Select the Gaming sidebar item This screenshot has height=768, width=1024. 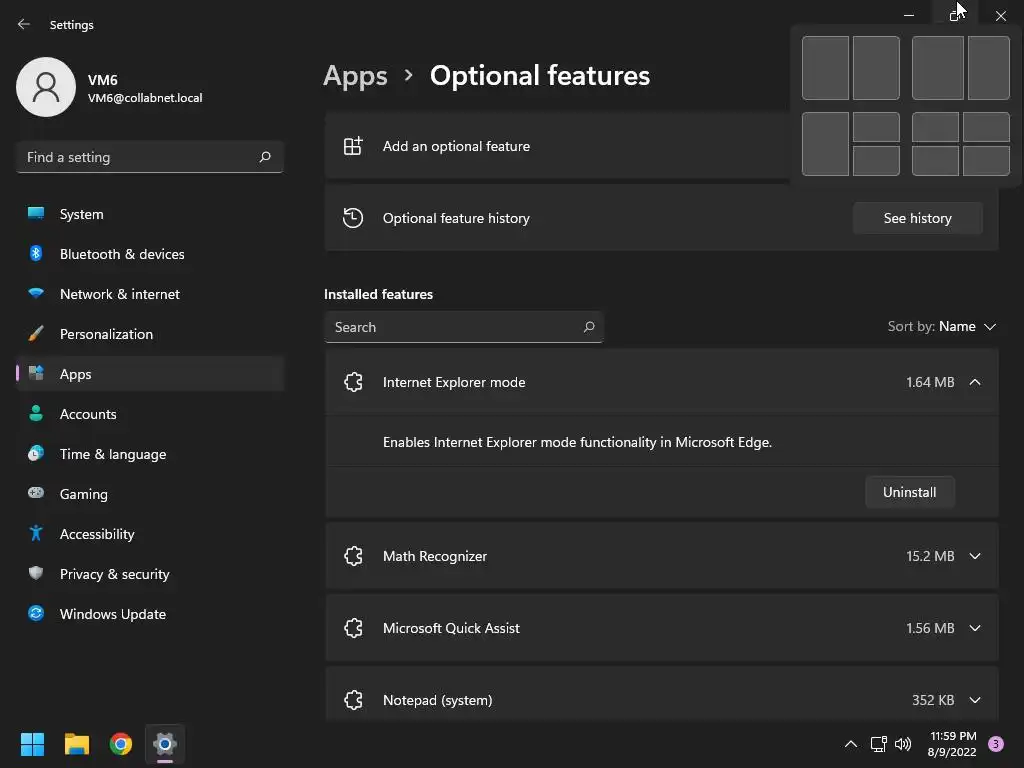pos(83,494)
